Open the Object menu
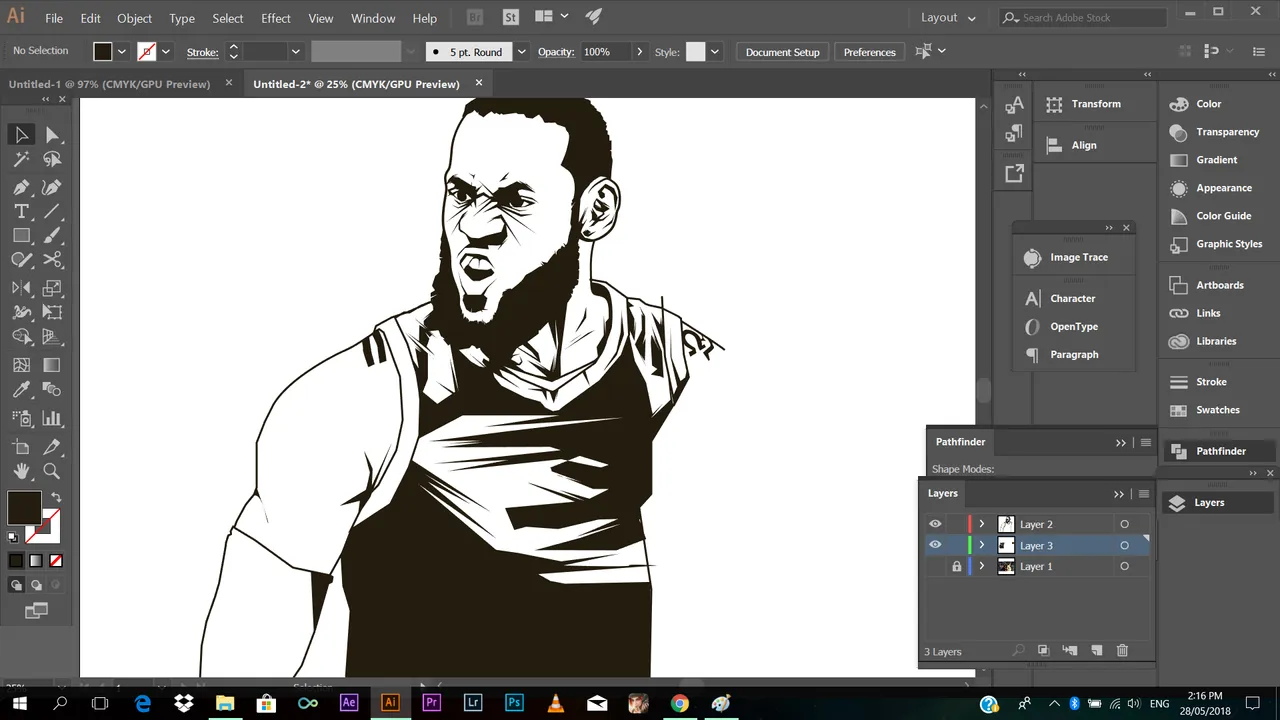This screenshot has height=720, width=1280. (135, 18)
